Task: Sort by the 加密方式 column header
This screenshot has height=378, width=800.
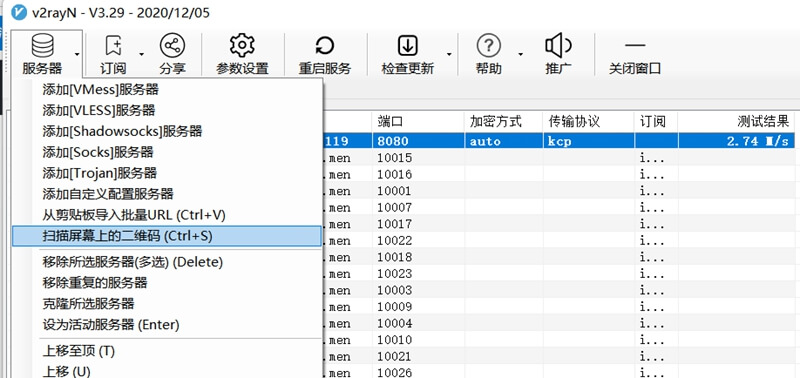Action: point(504,121)
